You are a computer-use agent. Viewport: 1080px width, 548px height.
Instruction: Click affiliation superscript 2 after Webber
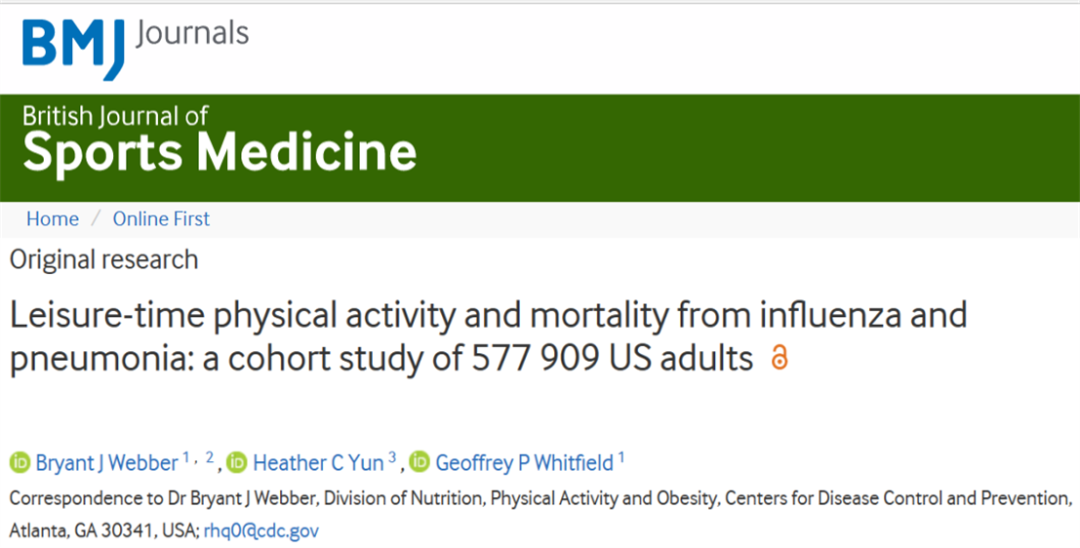211,459
